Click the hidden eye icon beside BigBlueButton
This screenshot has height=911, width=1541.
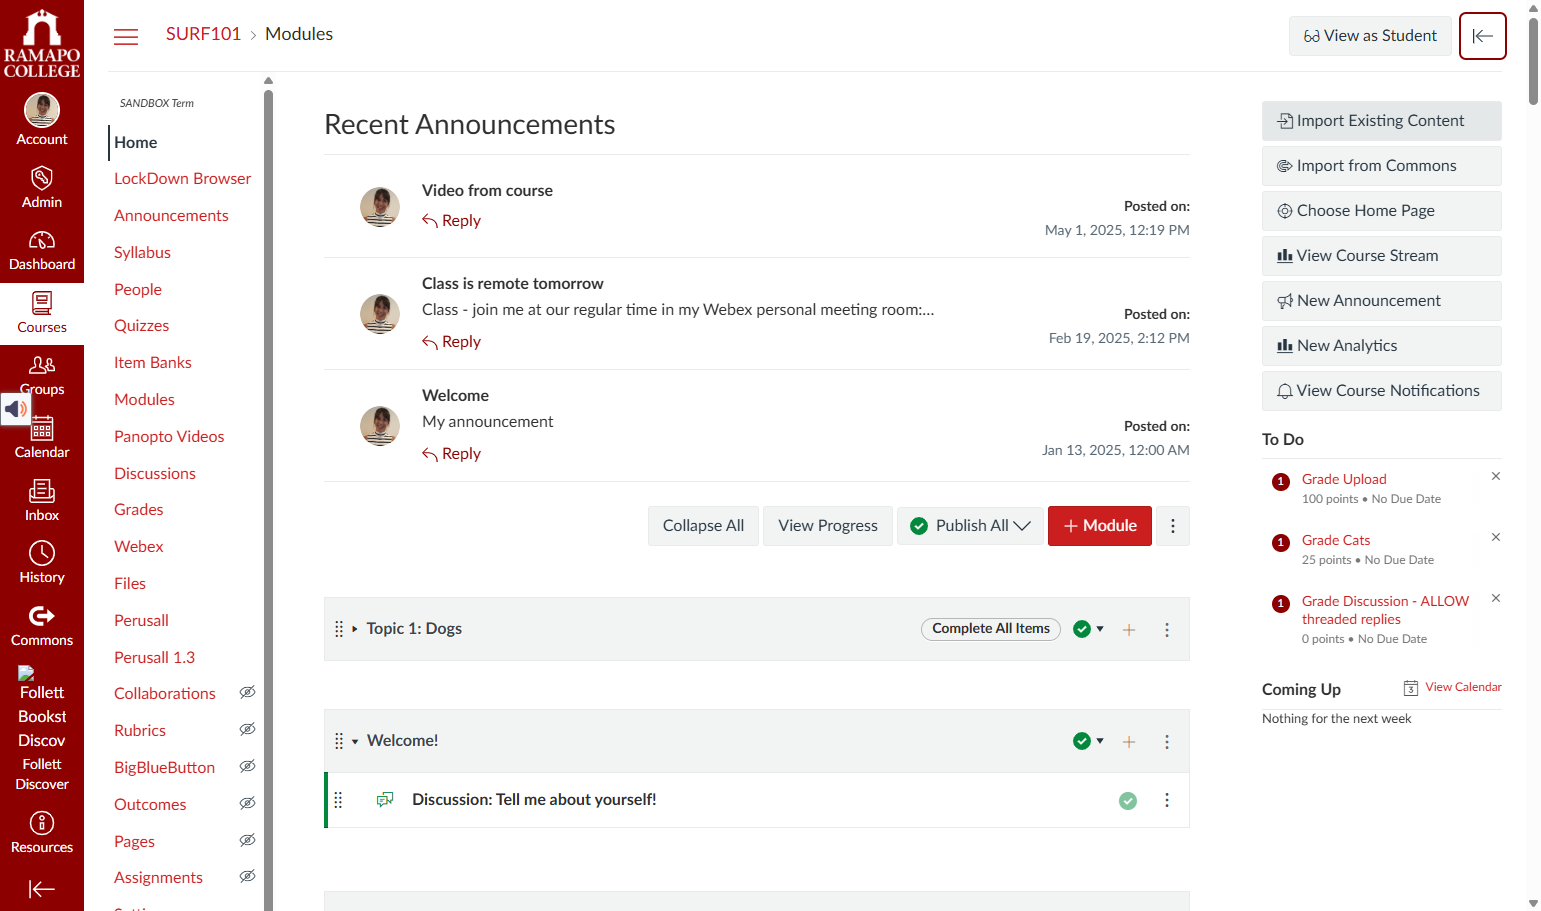[x=247, y=766]
